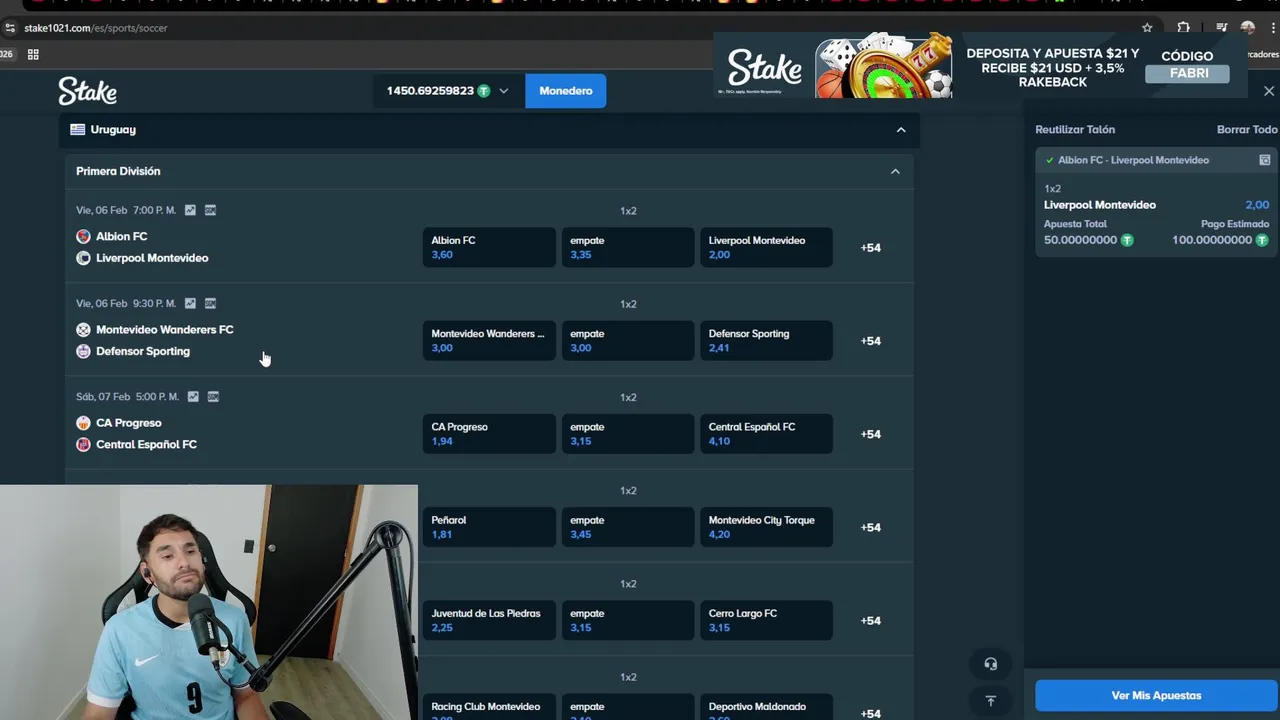Collapse the Uruguay country section

point(901,130)
